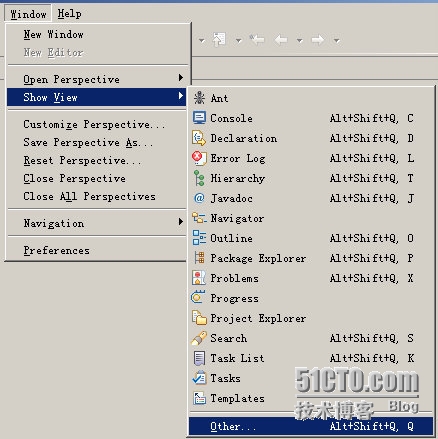Select Progress view label
This screenshot has height=439, width=438.
[234, 298]
